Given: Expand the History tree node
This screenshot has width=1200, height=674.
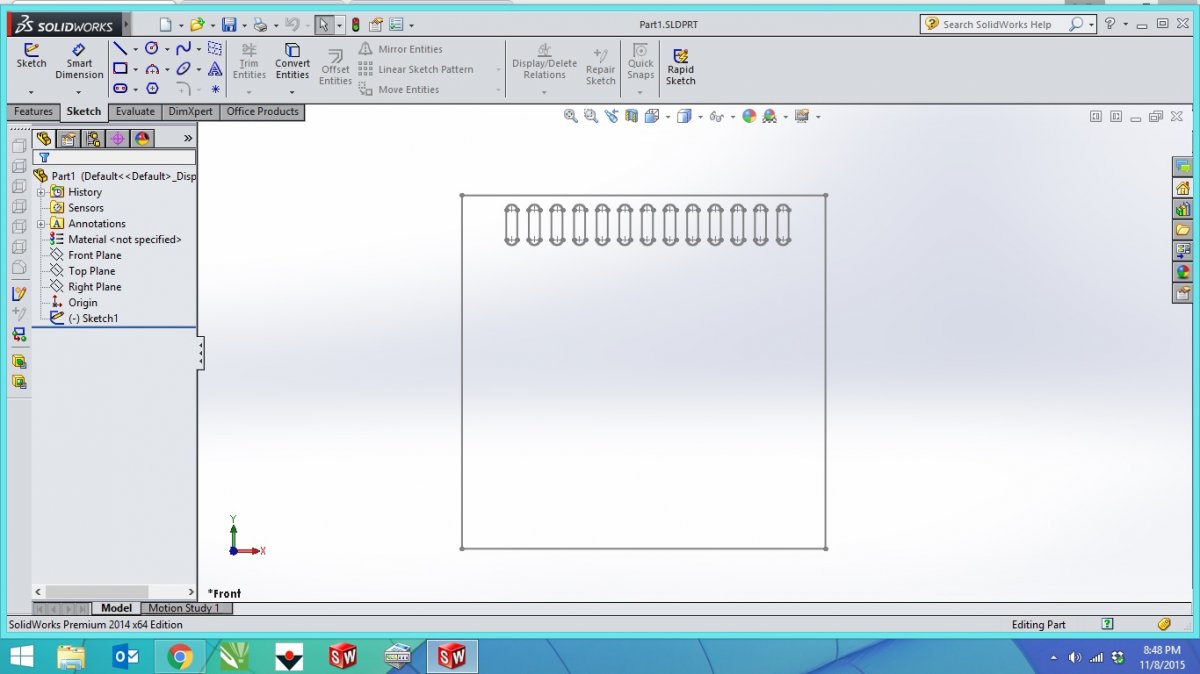Looking at the screenshot, I should pos(40,192).
